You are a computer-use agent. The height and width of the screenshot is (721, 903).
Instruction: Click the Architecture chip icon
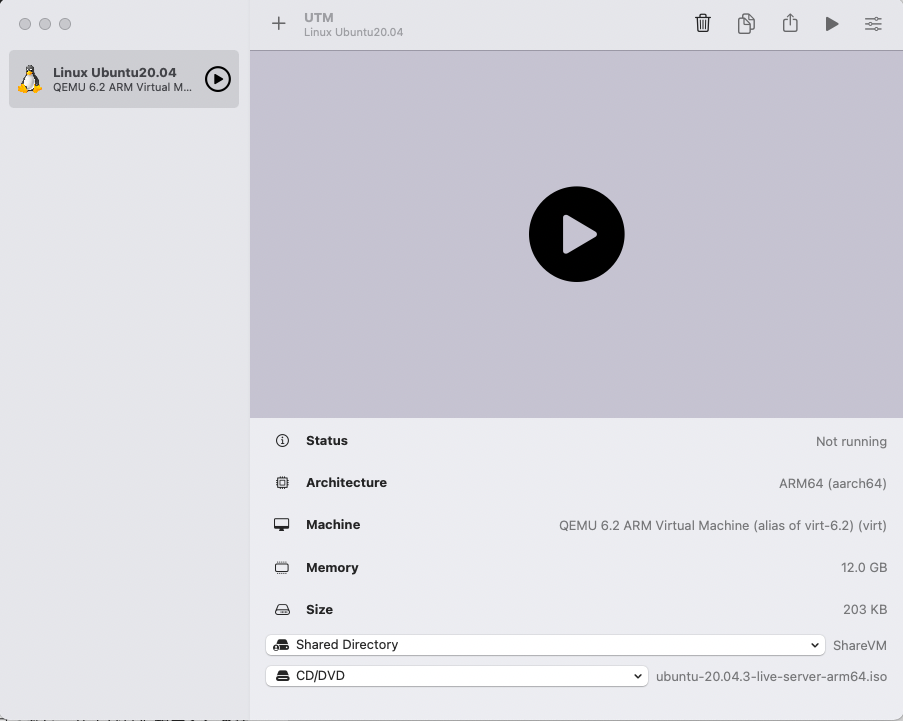[x=282, y=483]
